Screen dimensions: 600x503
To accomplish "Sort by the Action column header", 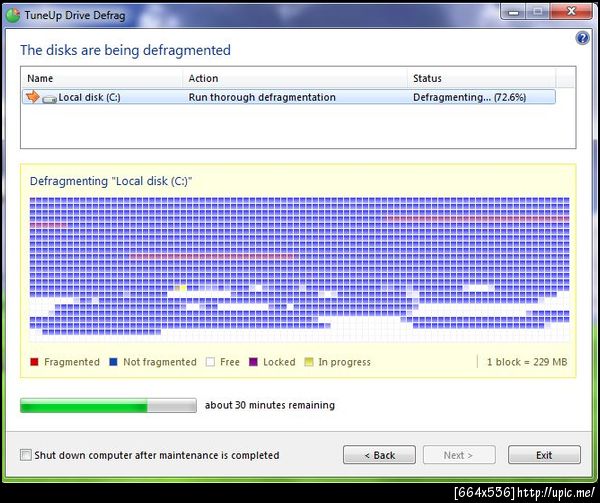I will pos(295,78).
